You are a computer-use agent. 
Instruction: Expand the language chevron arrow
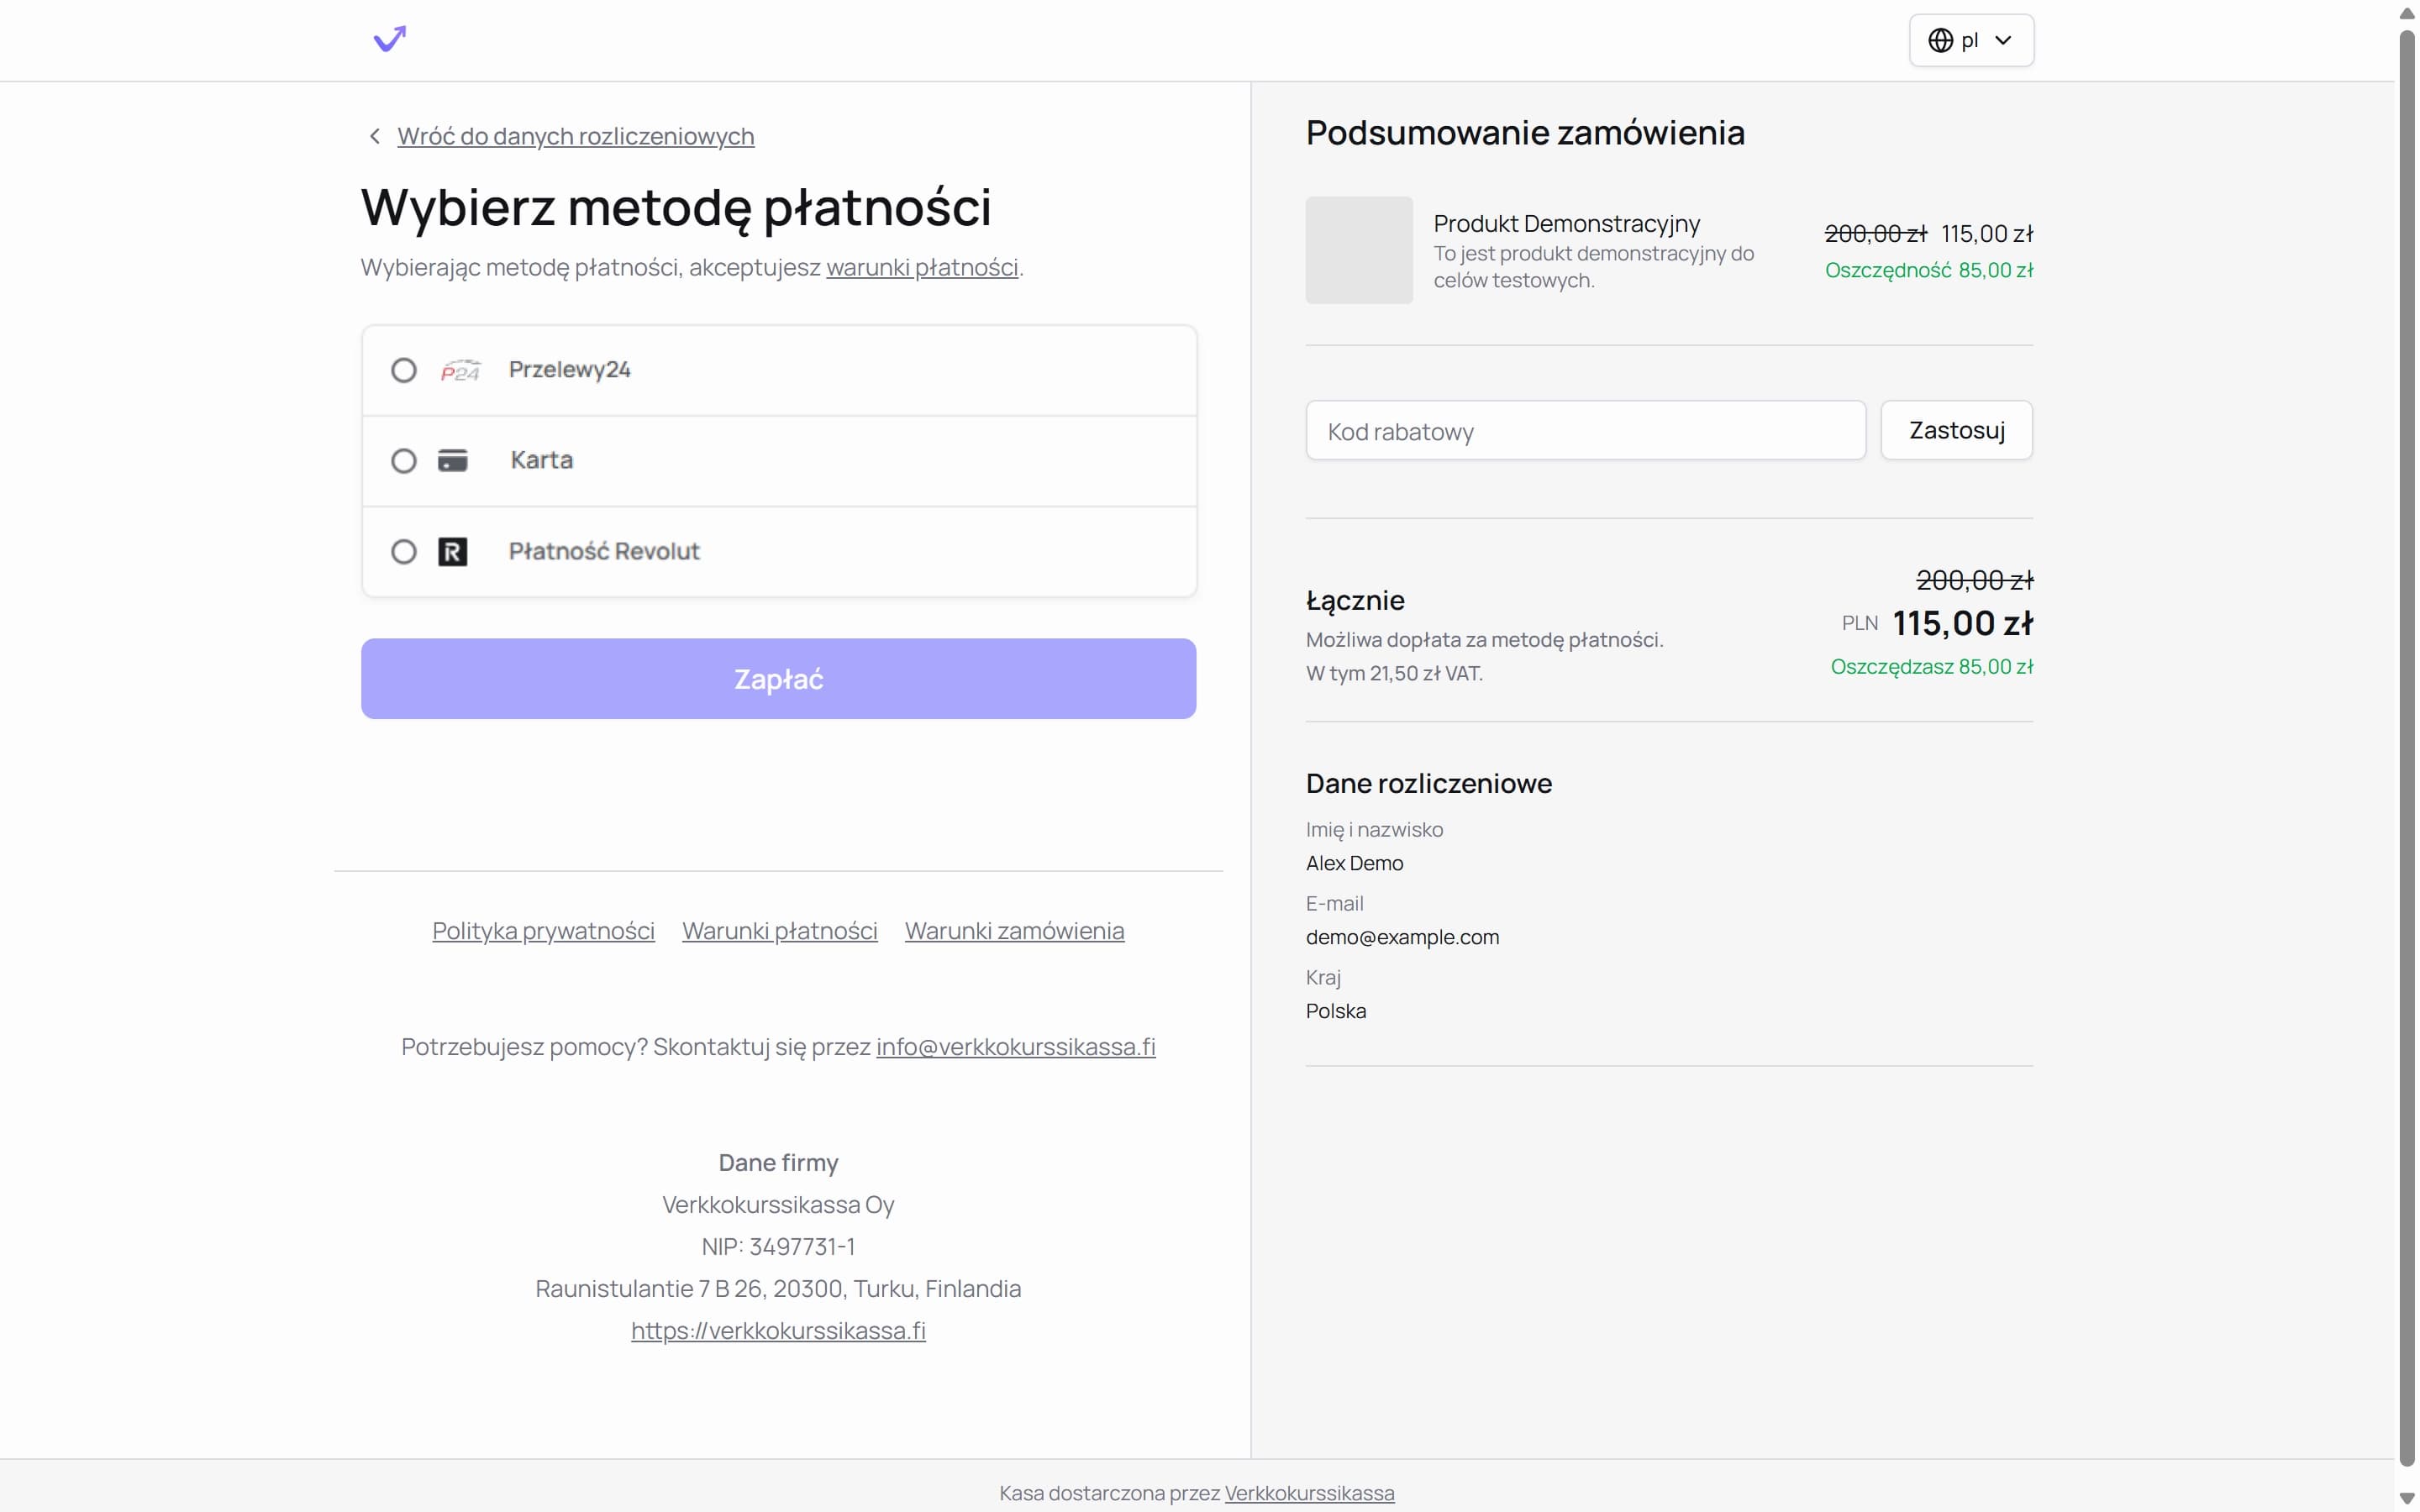coord(2003,40)
